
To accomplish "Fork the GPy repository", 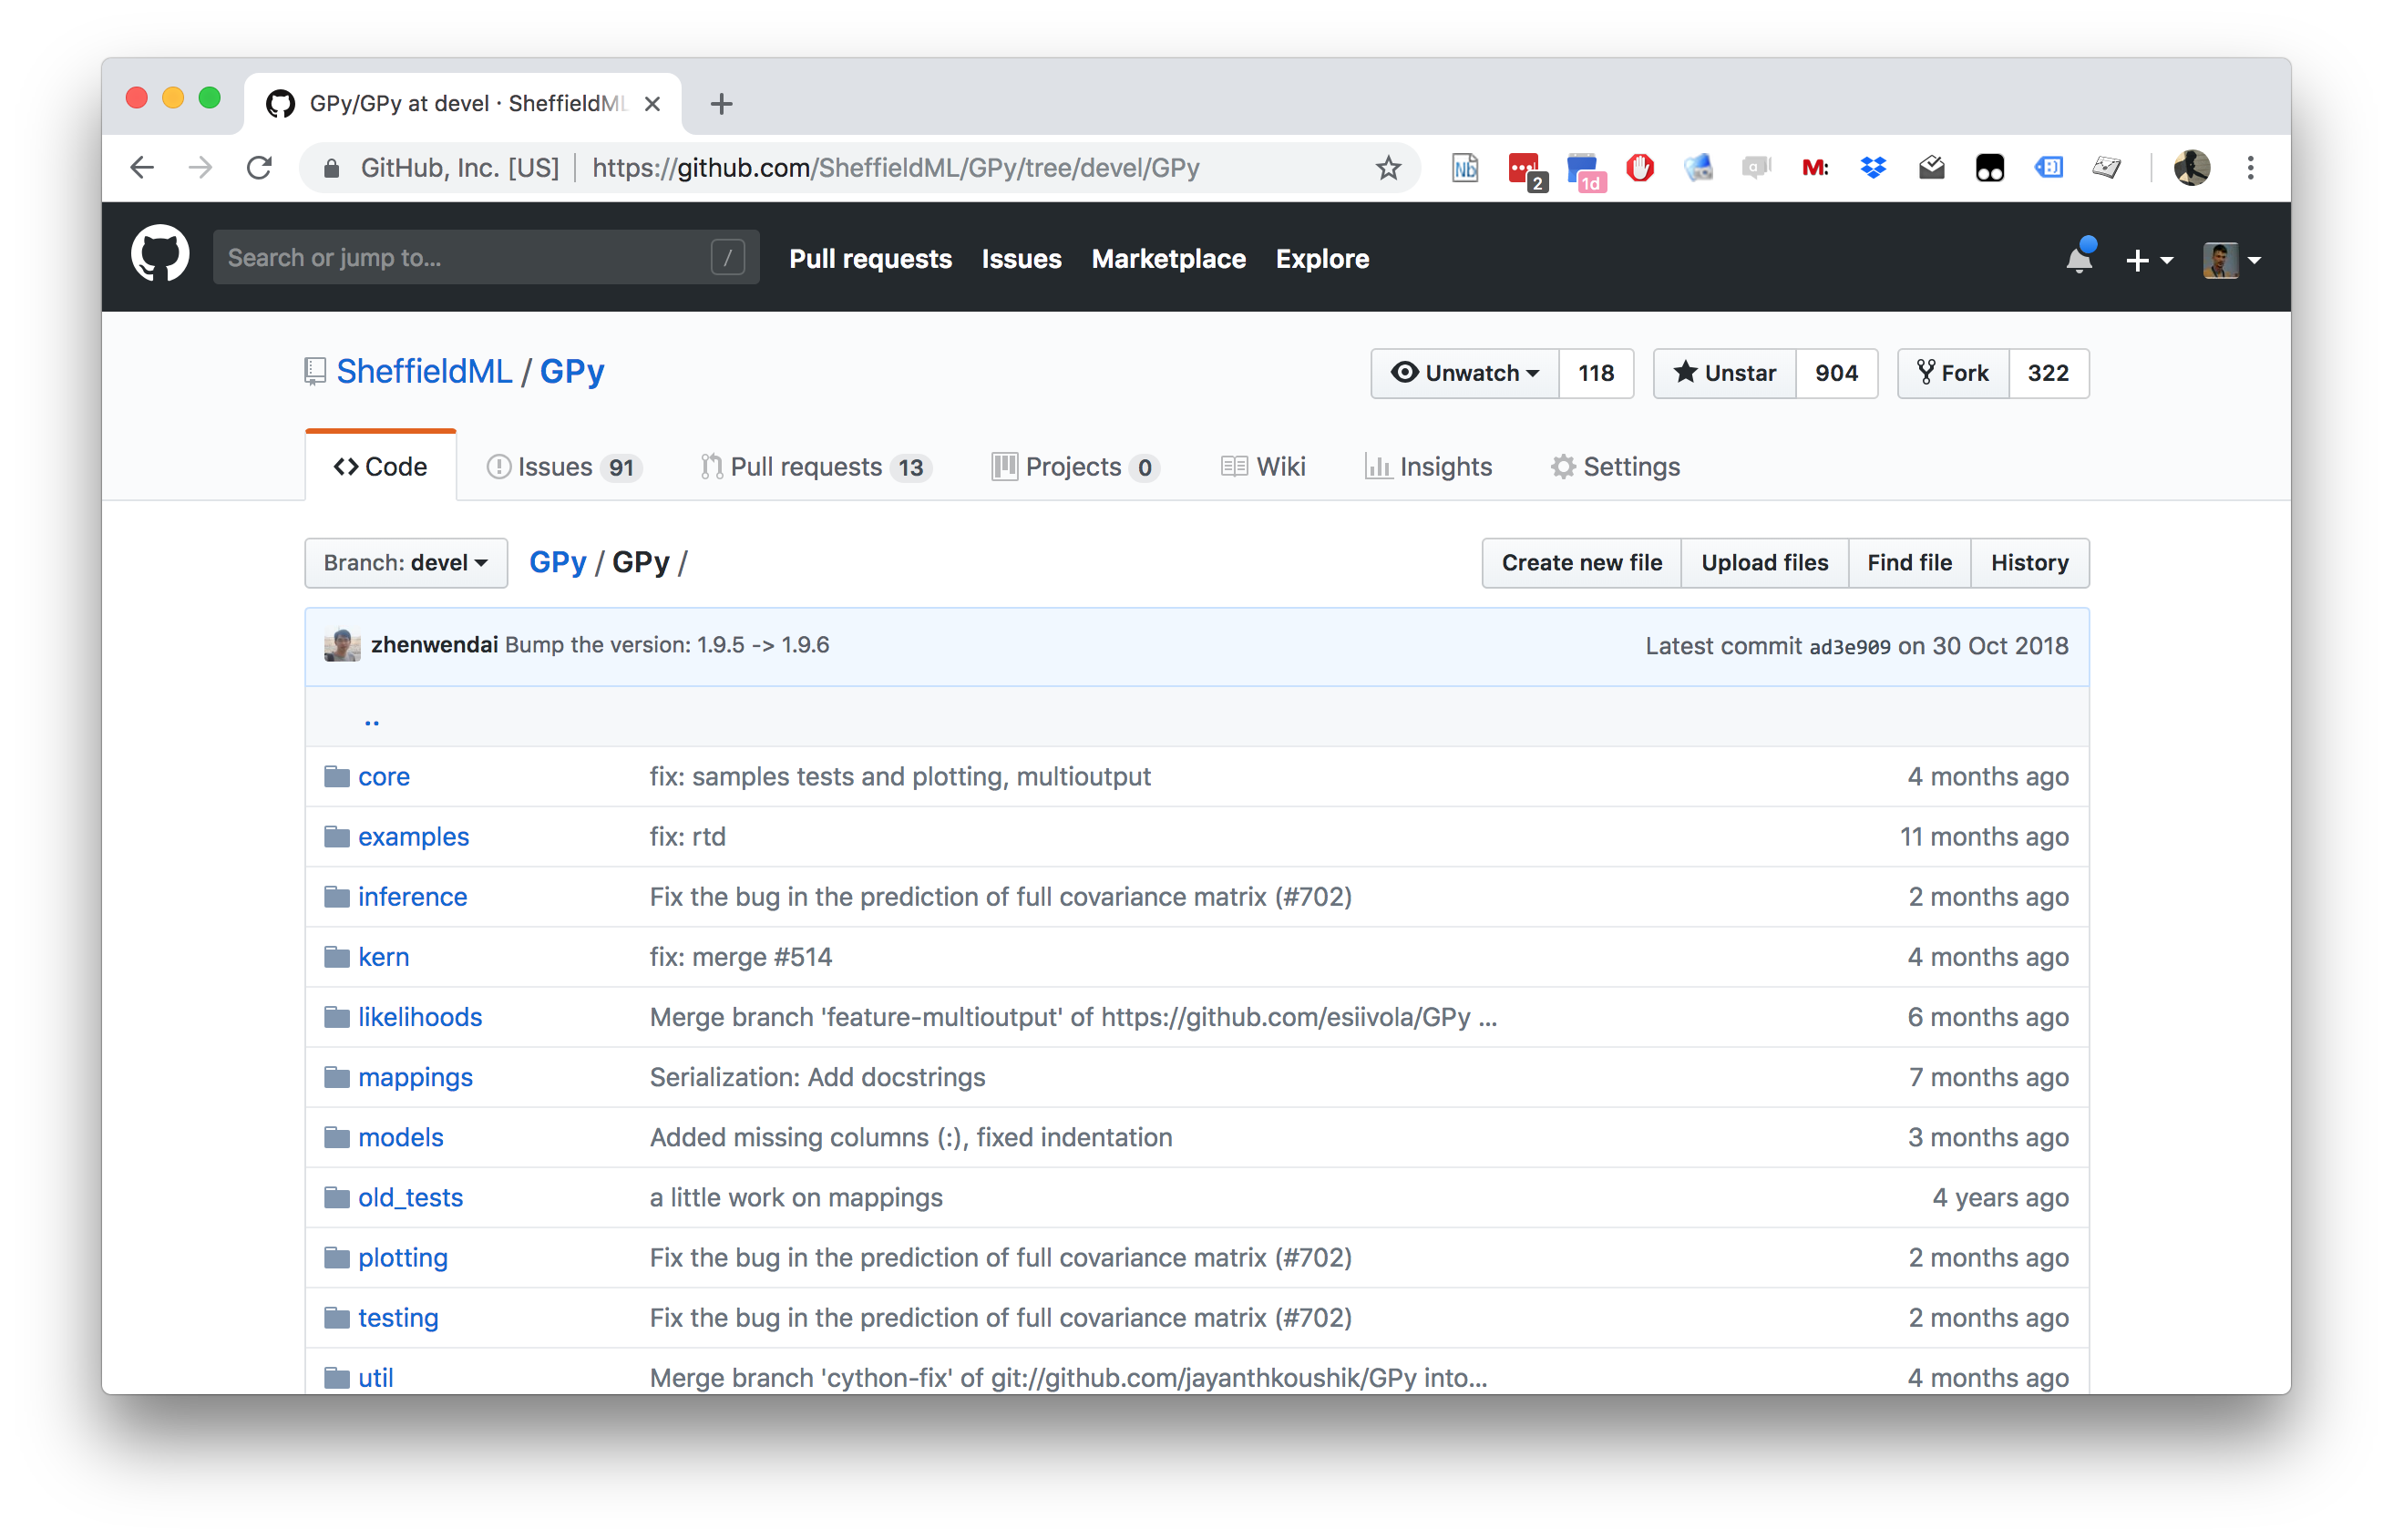I will [1952, 373].
